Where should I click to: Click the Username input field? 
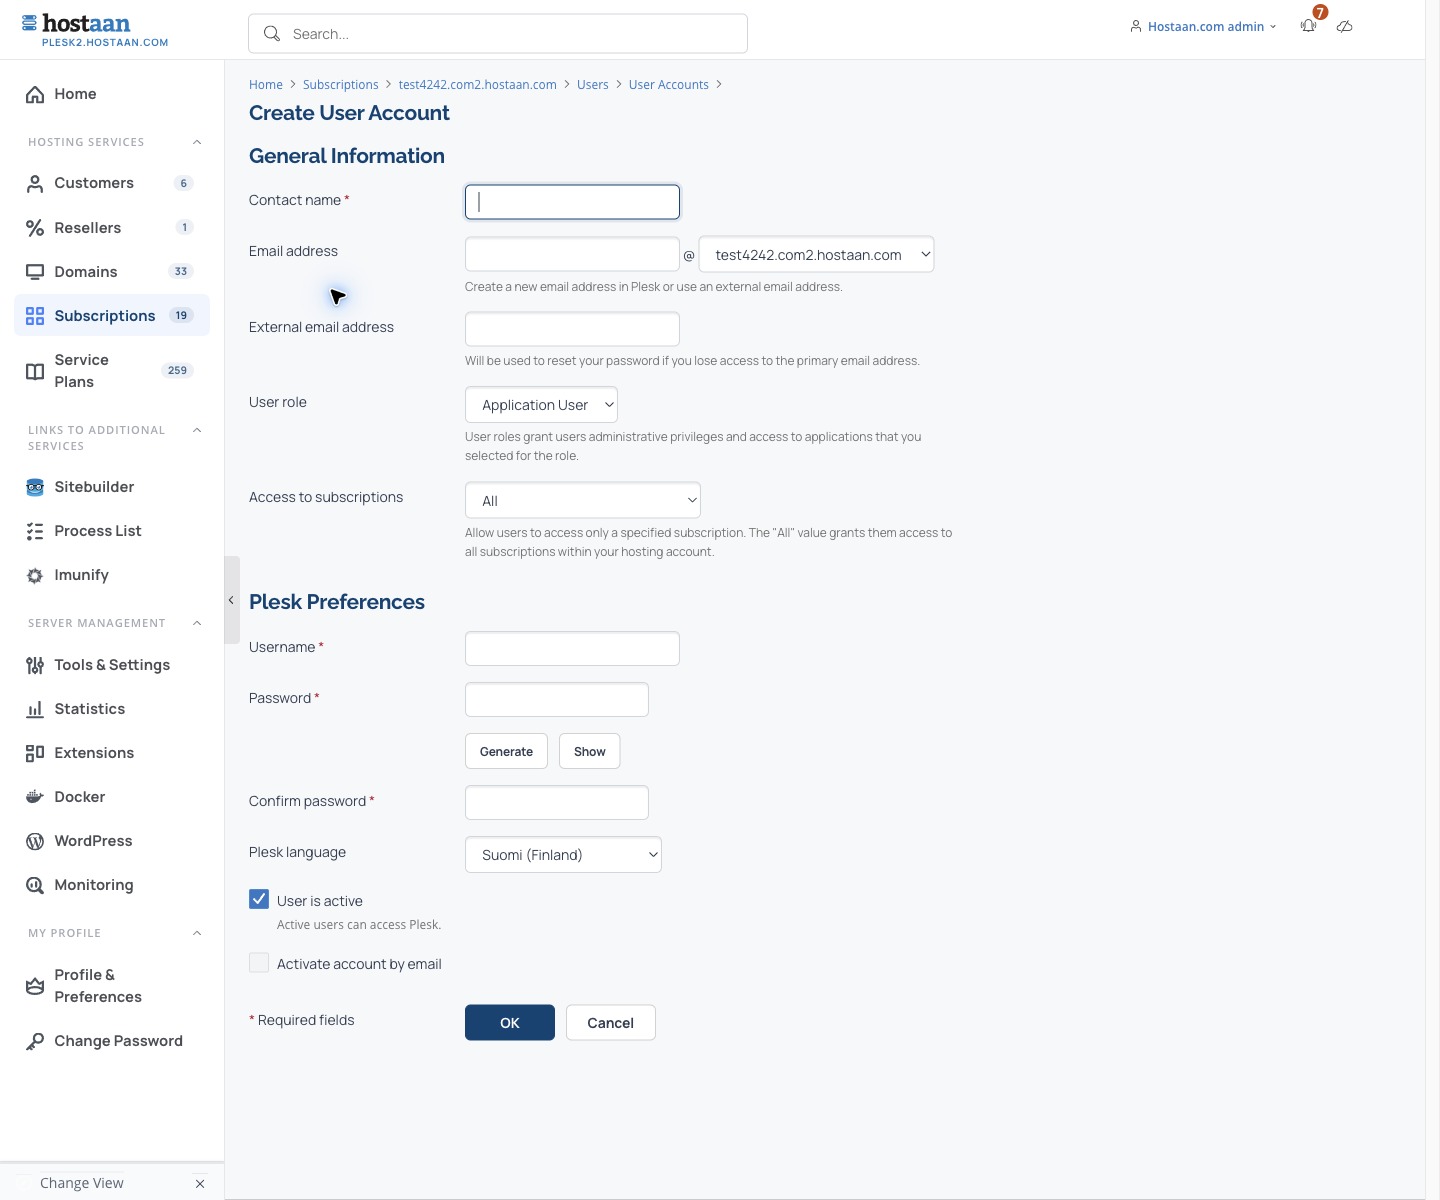pyautogui.click(x=572, y=649)
